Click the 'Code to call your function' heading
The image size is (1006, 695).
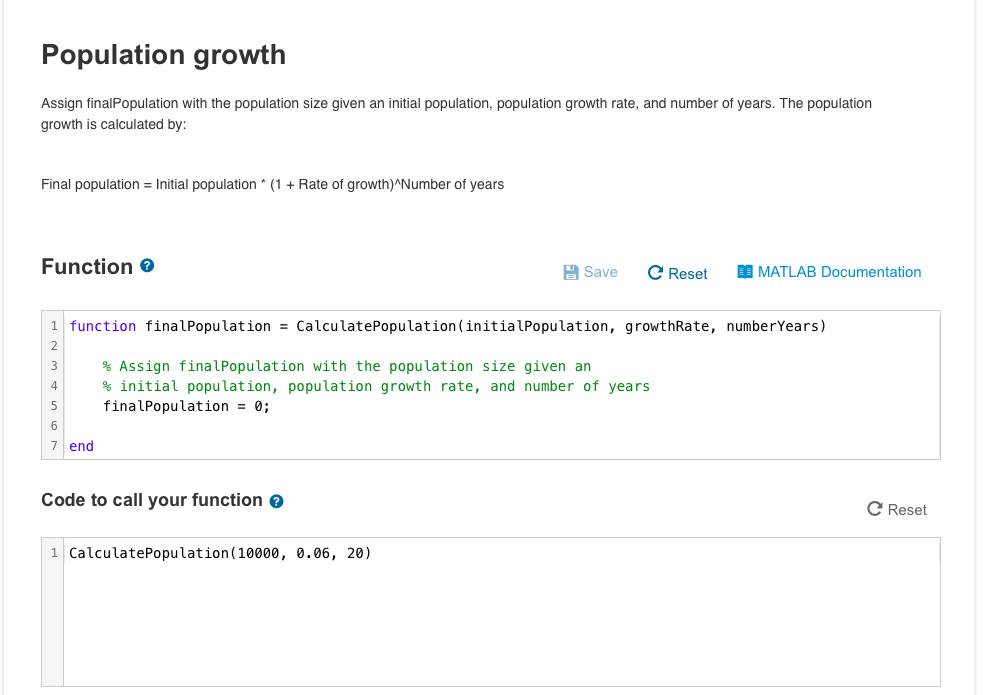152,500
